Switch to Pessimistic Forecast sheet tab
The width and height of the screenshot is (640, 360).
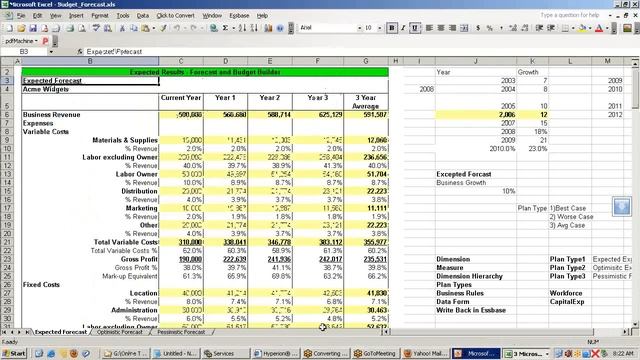[x=181, y=332]
